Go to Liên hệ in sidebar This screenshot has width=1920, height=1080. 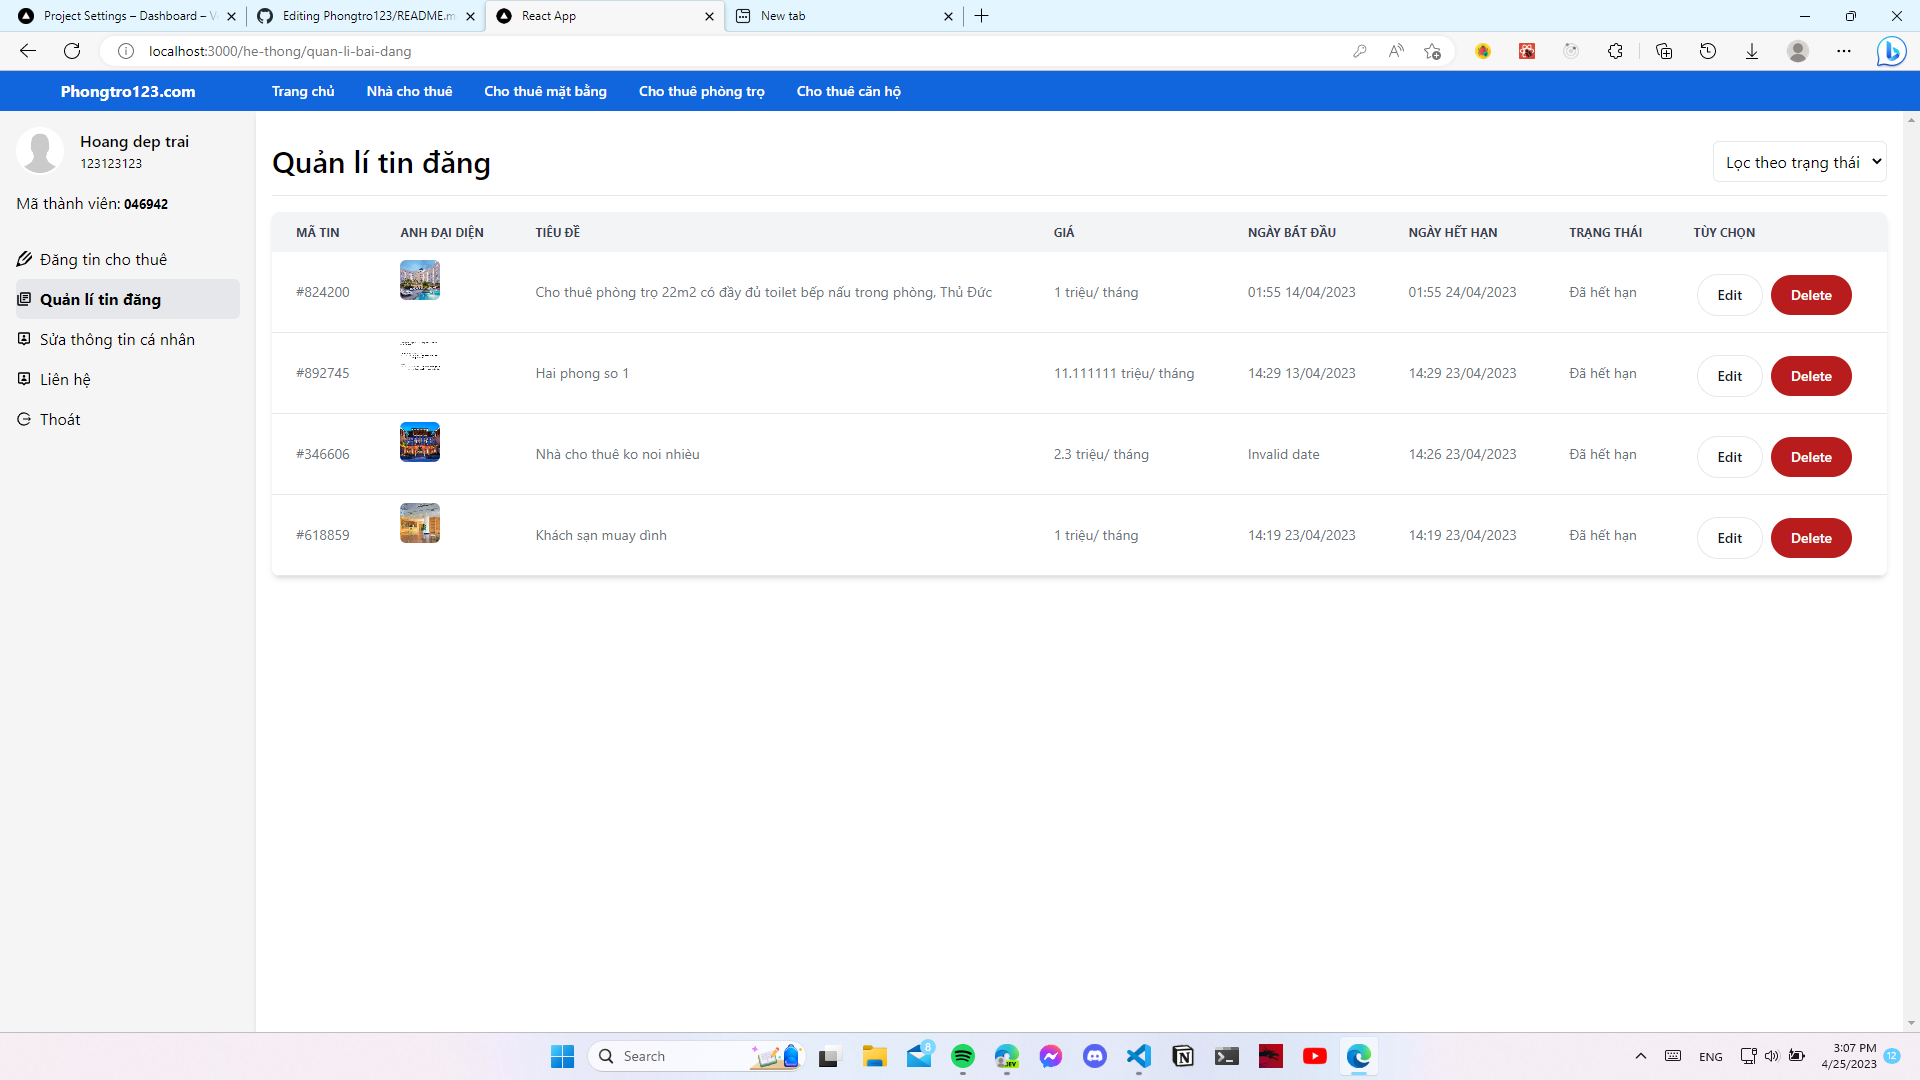pos(127,379)
